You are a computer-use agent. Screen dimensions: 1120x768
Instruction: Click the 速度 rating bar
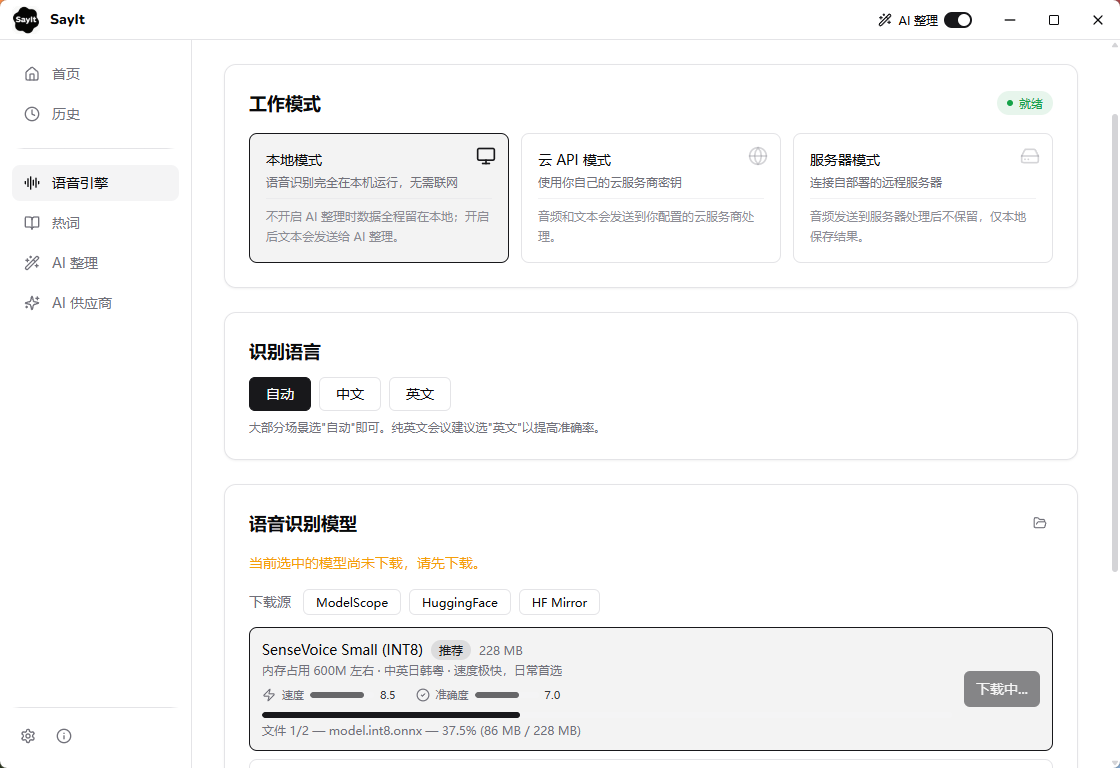click(337, 695)
